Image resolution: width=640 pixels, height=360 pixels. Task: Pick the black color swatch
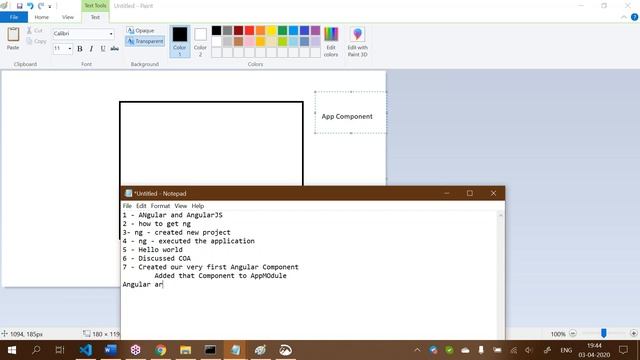tap(216, 30)
